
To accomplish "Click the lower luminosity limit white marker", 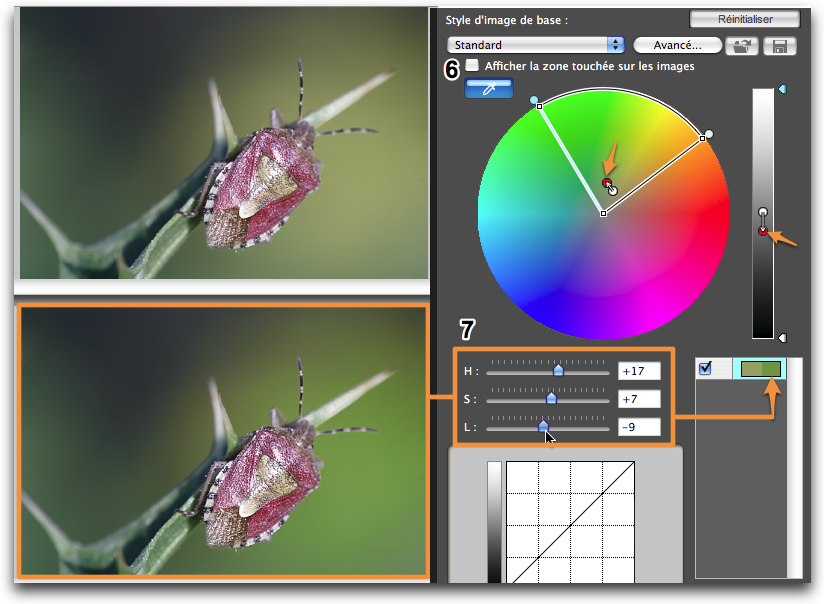I will 782,337.
